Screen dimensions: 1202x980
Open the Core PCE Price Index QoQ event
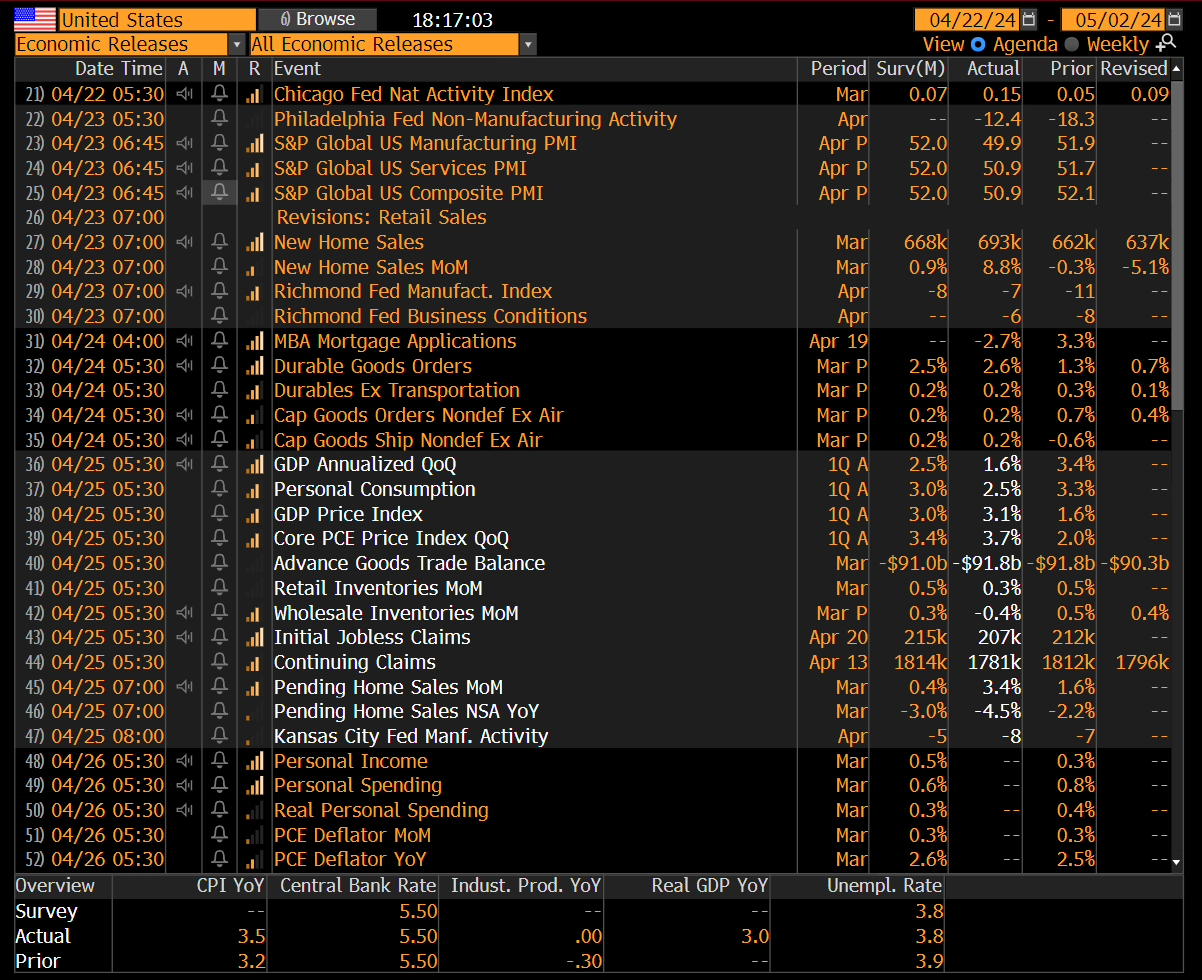coord(391,539)
